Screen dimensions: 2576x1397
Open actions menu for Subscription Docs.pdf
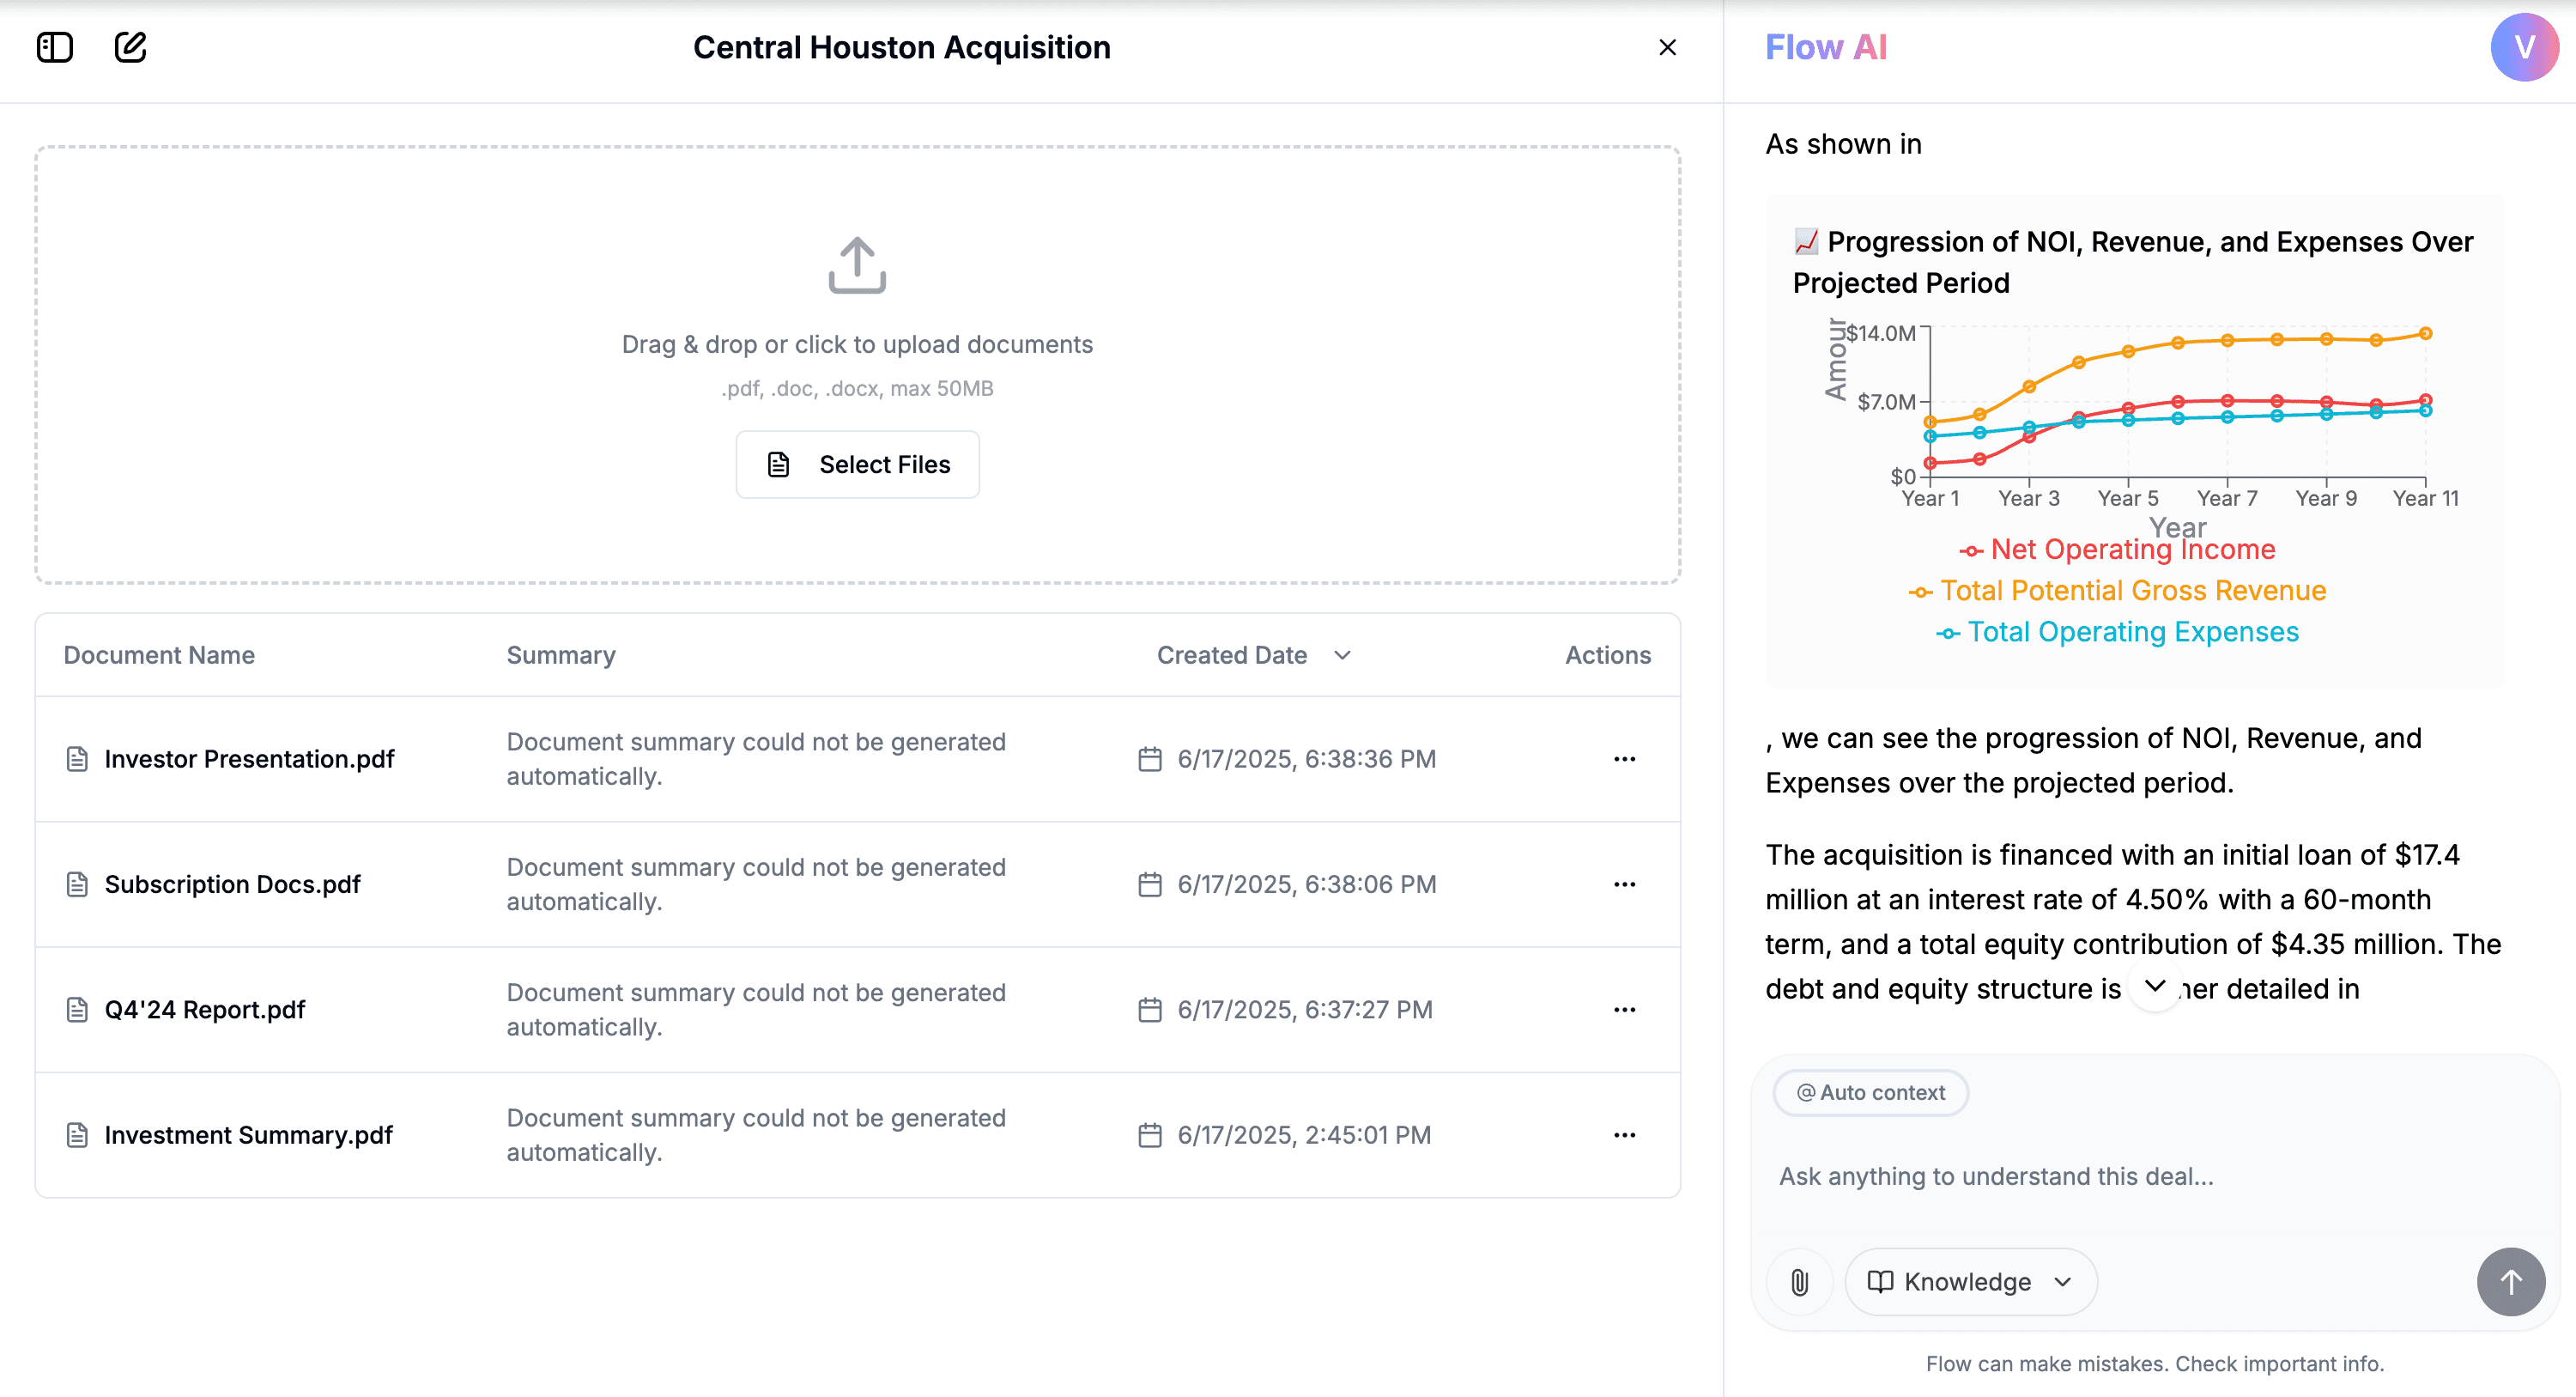pyautogui.click(x=1624, y=884)
